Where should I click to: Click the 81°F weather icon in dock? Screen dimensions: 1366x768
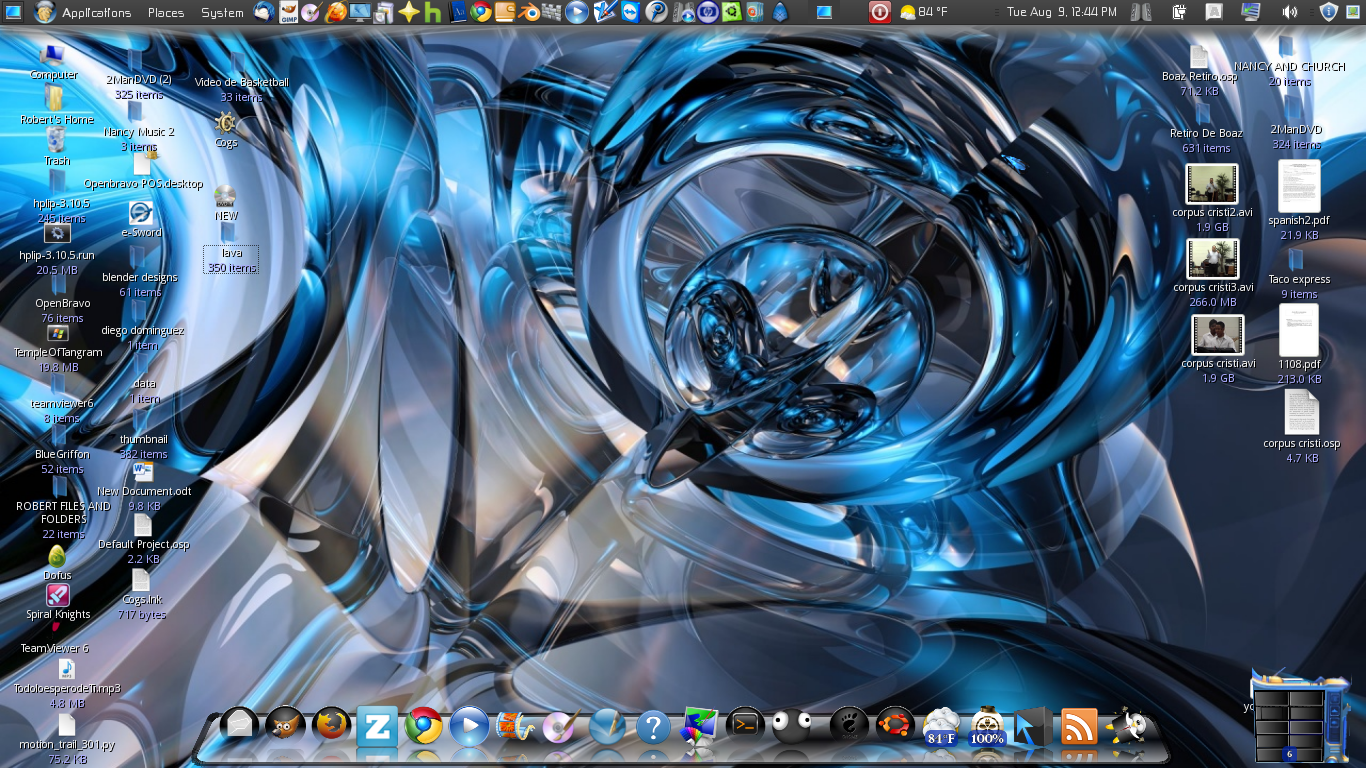[x=941, y=726]
